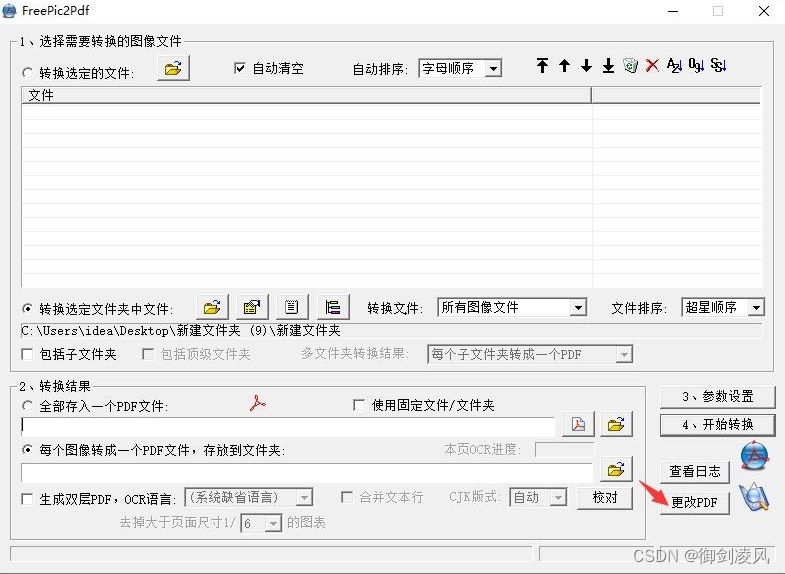Click 本页OCR进度 progress box

tap(564, 449)
